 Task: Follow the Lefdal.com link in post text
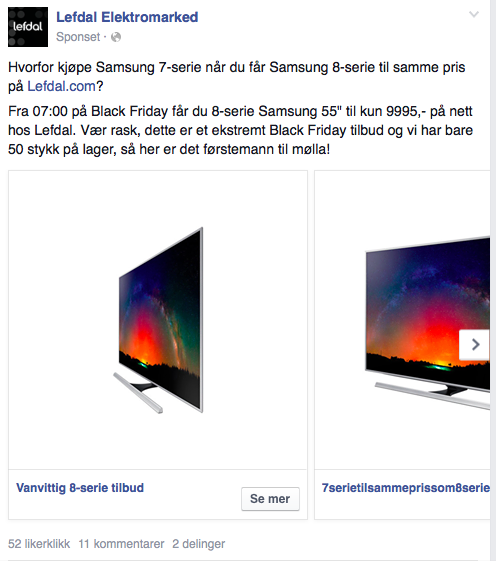[x=62, y=86]
